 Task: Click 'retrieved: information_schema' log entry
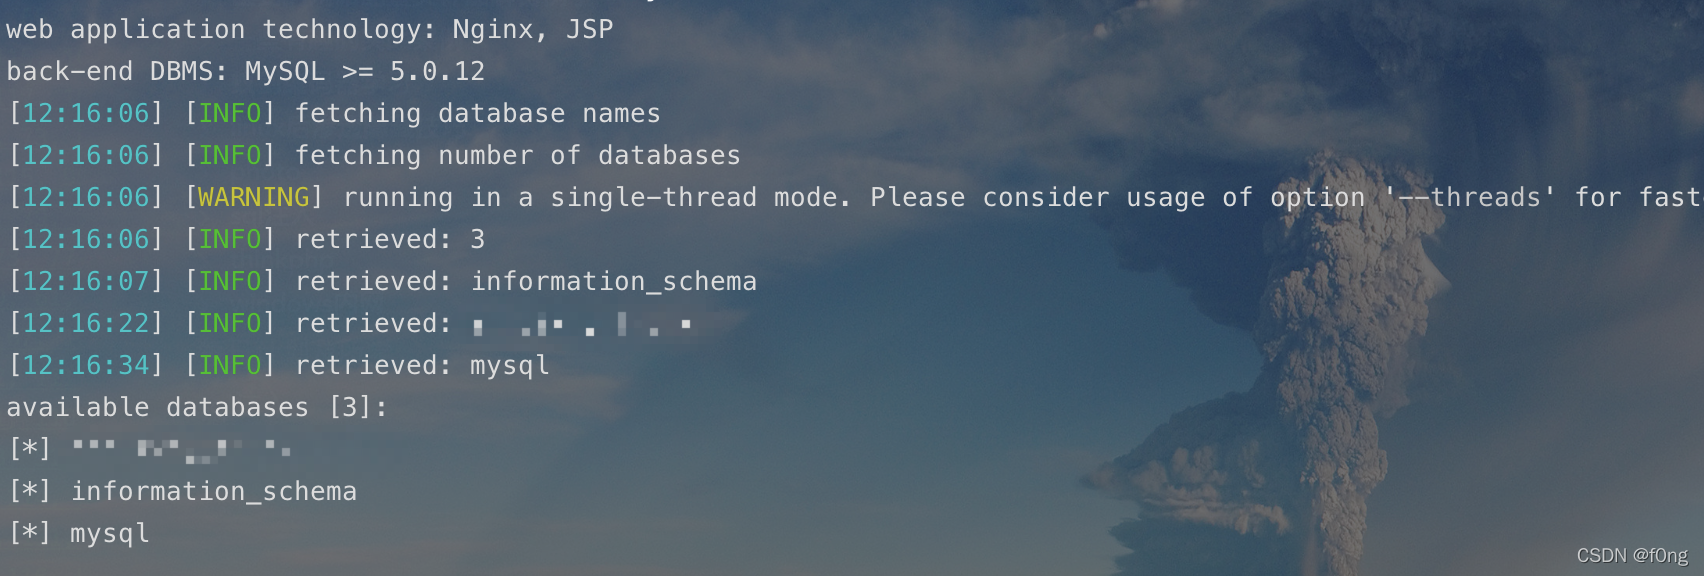click(x=526, y=282)
